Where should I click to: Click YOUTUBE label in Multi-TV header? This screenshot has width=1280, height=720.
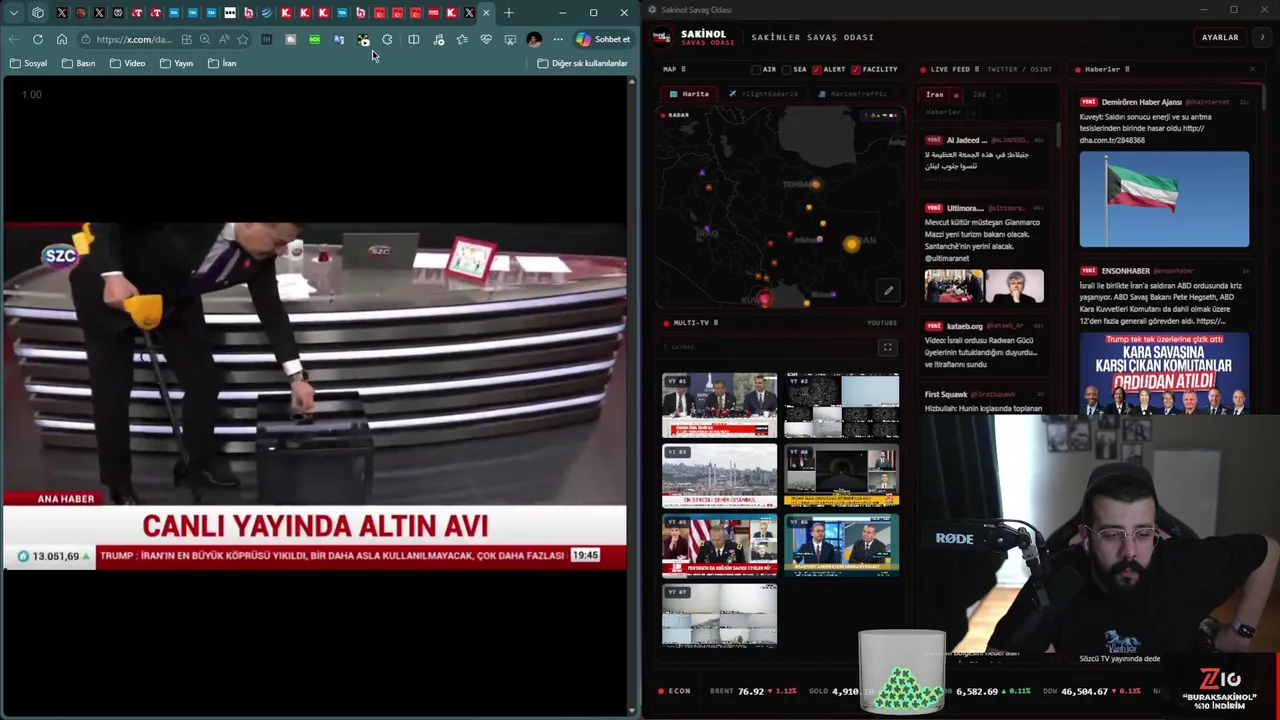[882, 323]
